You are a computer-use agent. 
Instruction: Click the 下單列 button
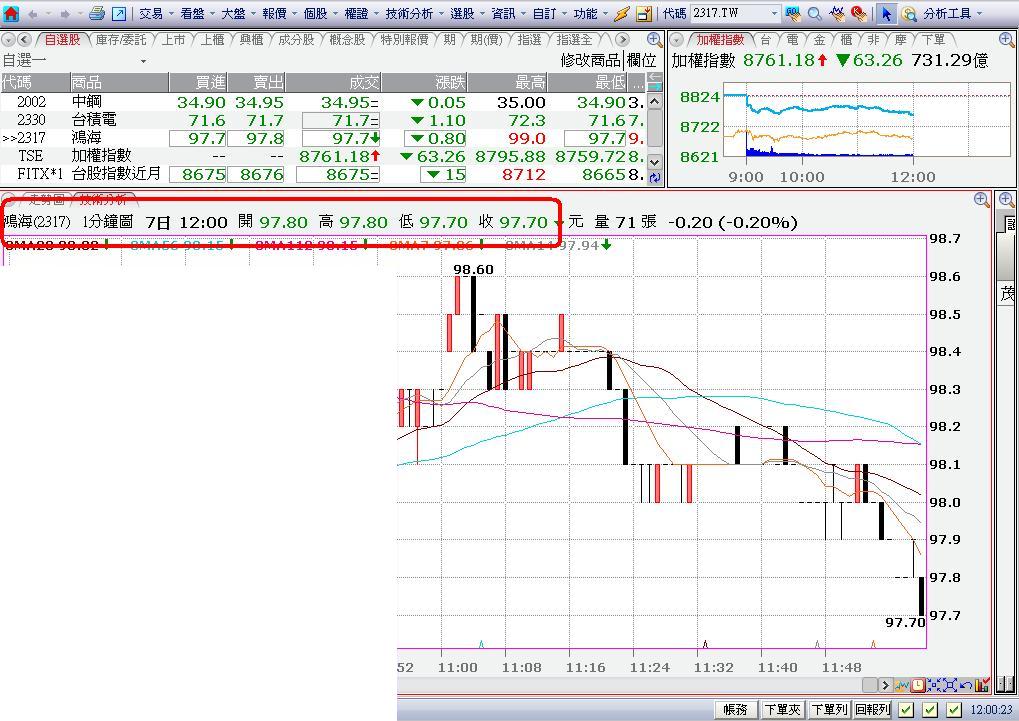(829, 709)
